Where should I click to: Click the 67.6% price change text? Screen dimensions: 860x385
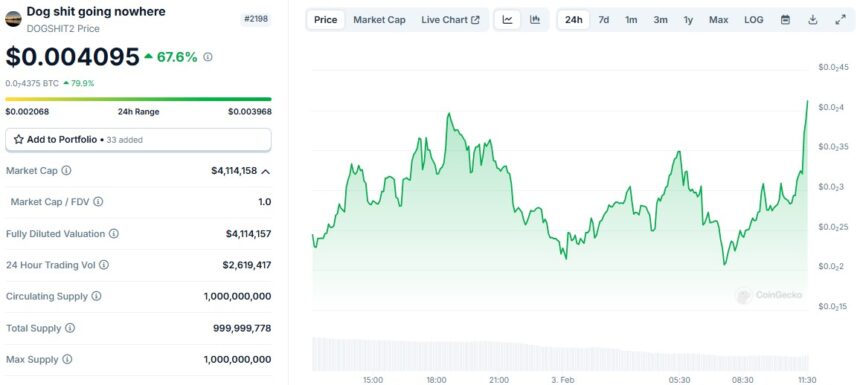pyautogui.click(x=177, y=56)
